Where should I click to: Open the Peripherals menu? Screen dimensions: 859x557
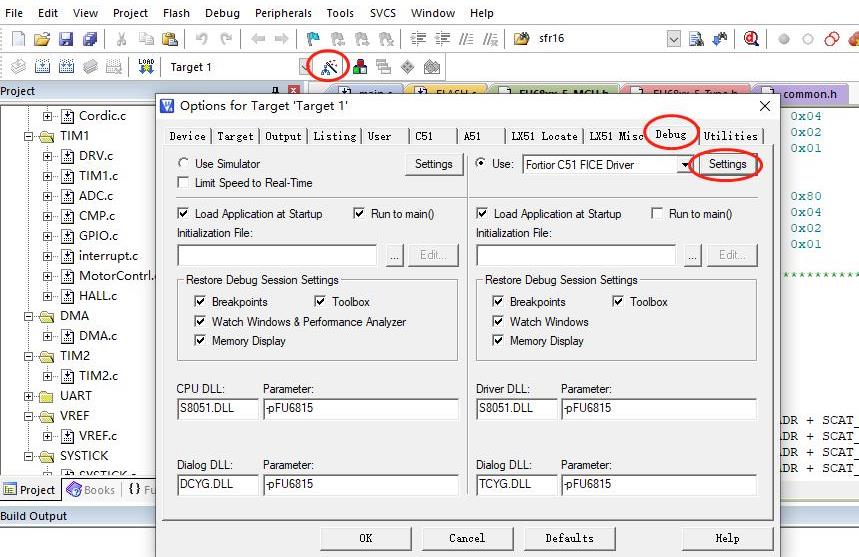click(285, 13)
